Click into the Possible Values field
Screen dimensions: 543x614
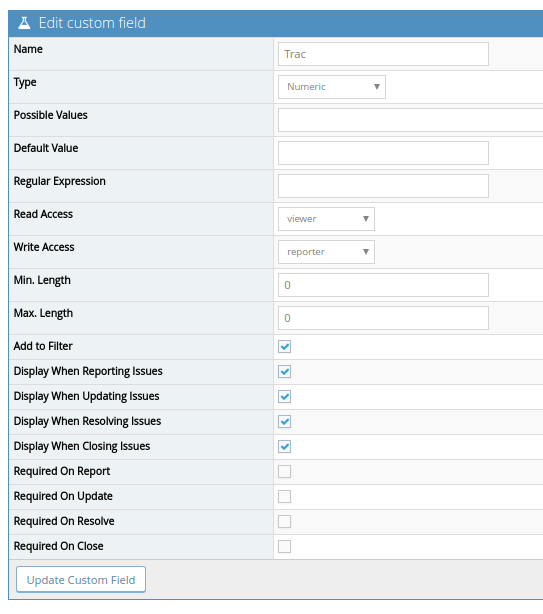coord(410,120)
